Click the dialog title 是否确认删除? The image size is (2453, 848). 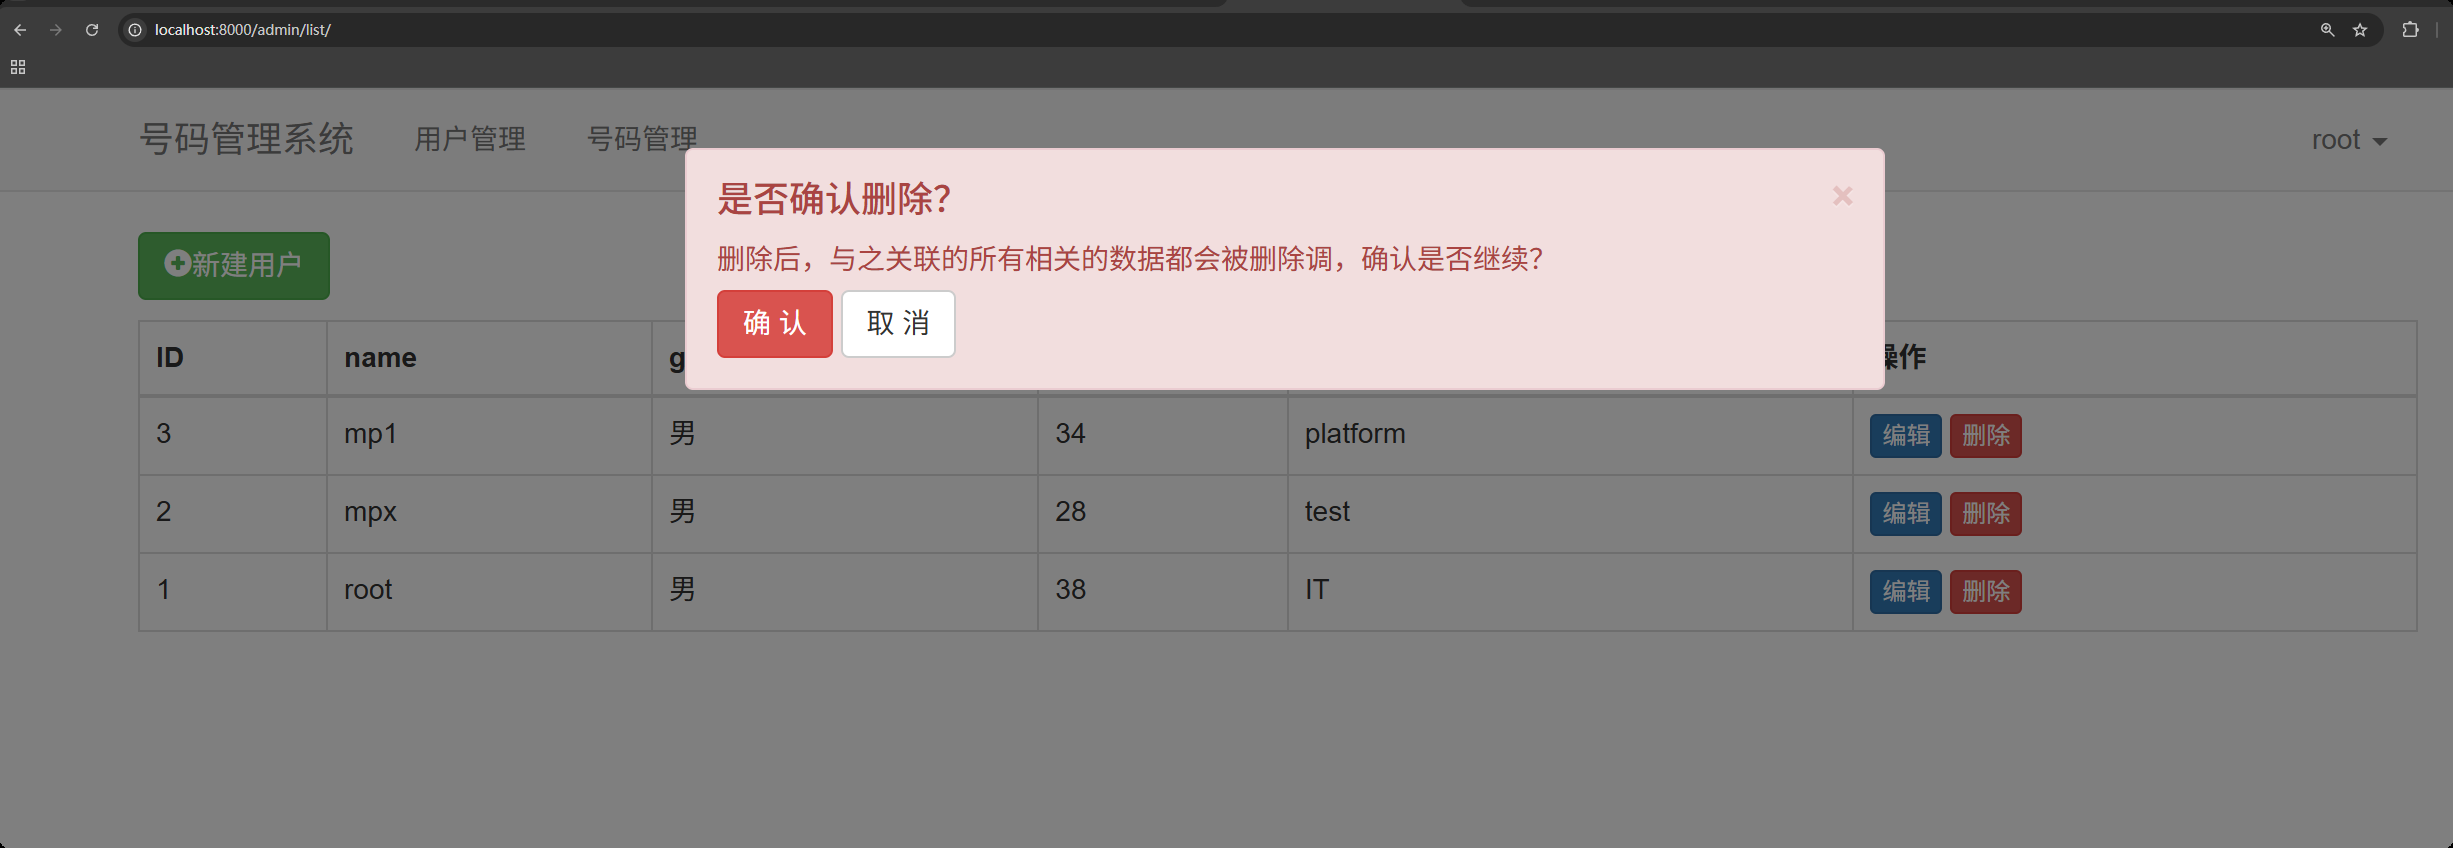click(833, 199)
